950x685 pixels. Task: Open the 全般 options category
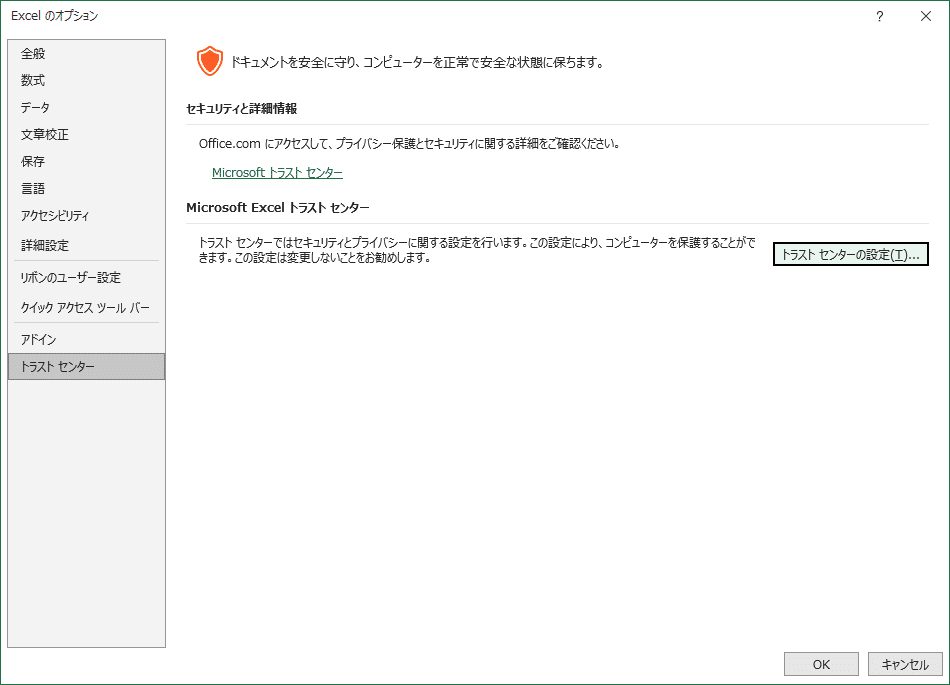tap(86, 53)
